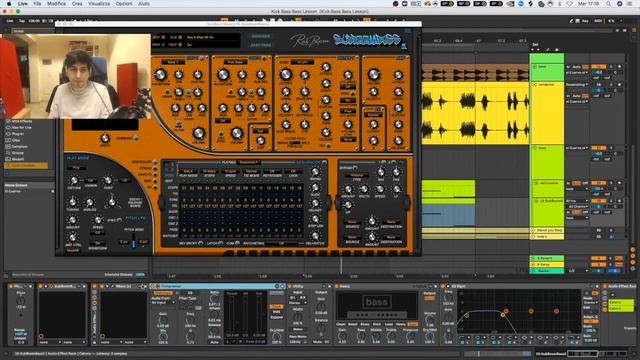Open the Plug-In browser category
Viewport: 640px width, 360px height.
[18, 134]
